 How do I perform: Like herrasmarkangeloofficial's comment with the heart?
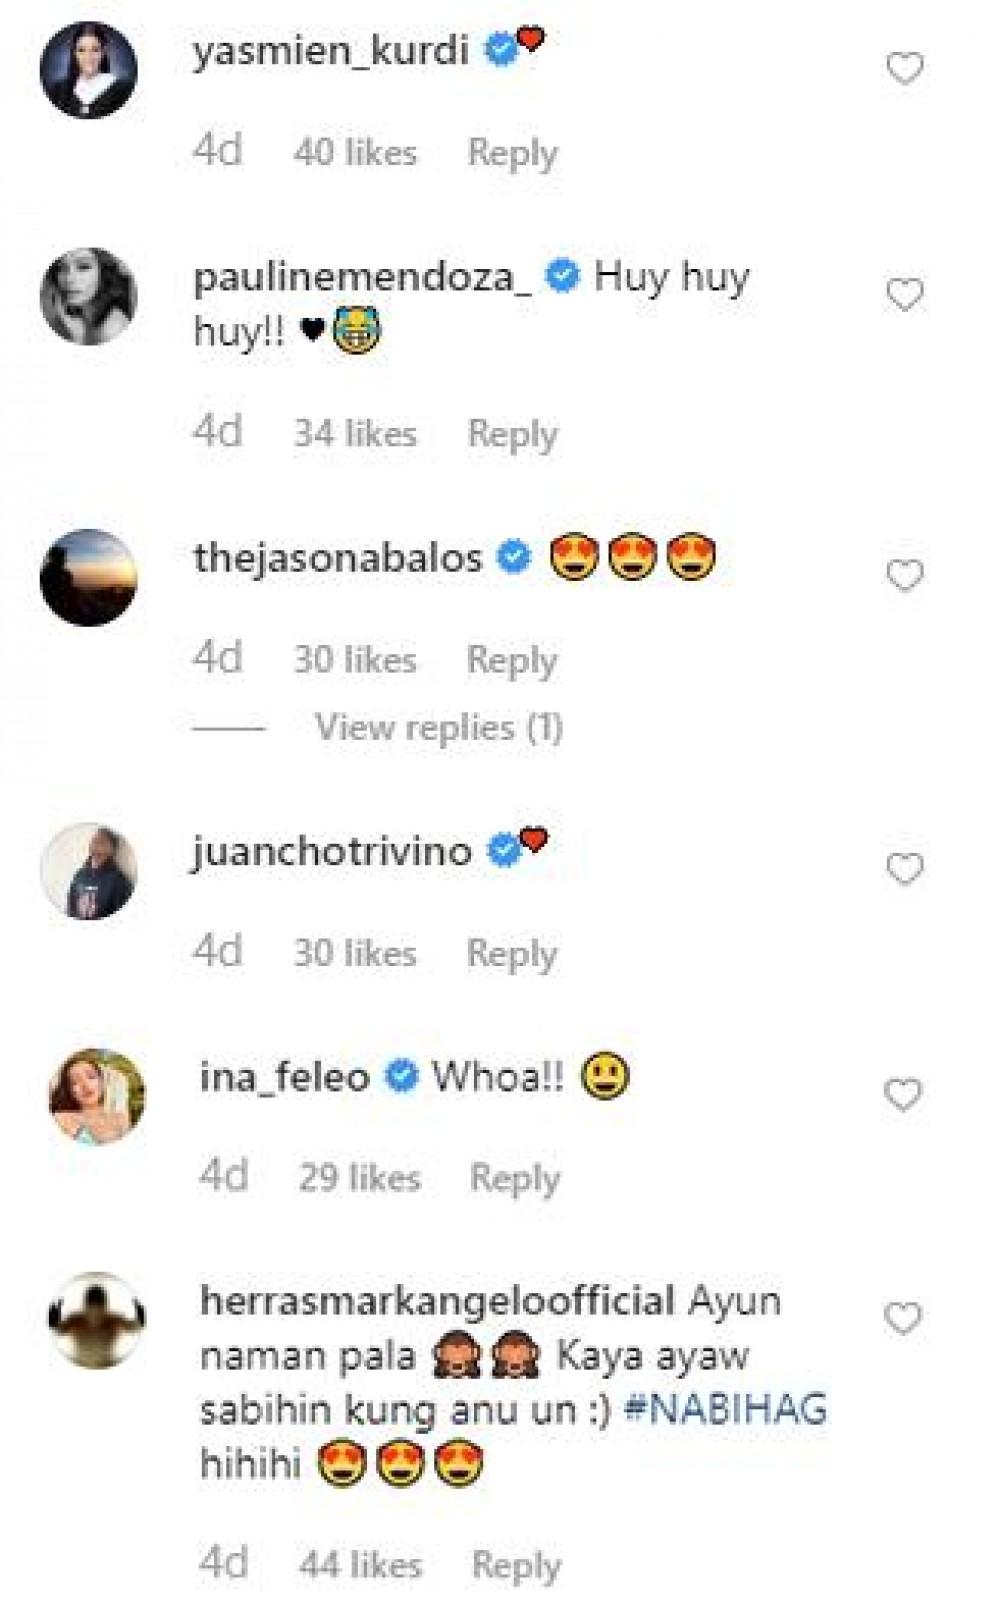click(903, 1319)
